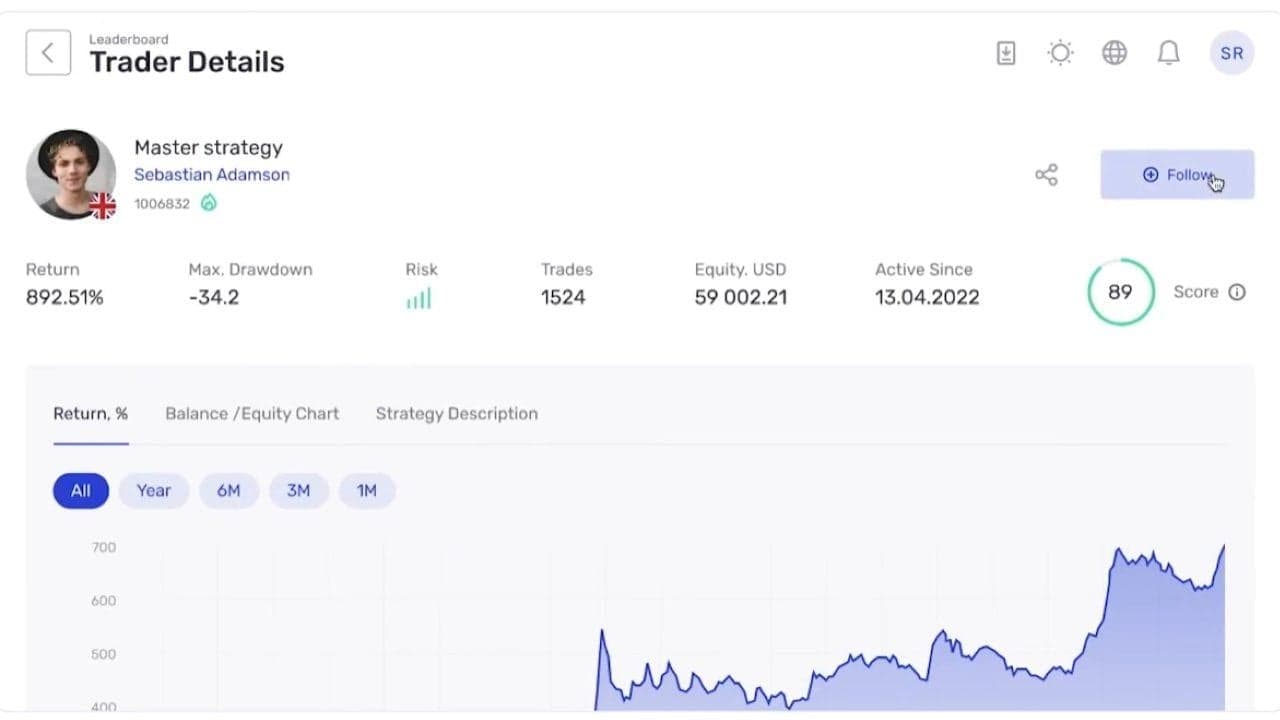1280x720 pixels.
Task: Open the download report icon
Action: pos(1006,53)
